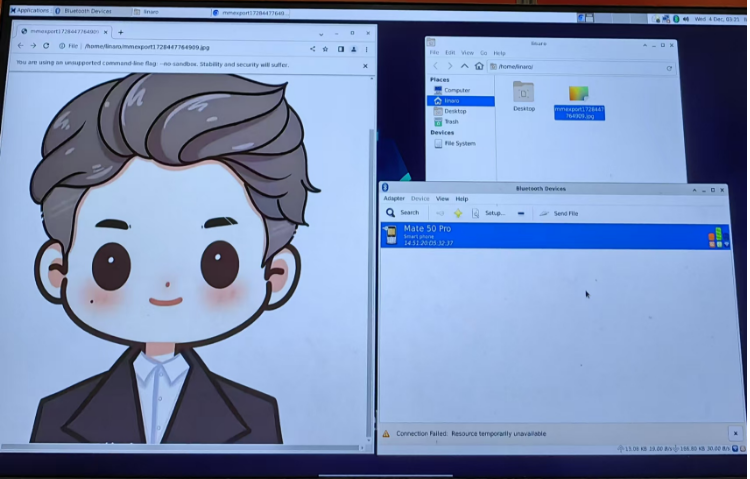
Task: Click the browser reload button
Action: [46, 46]
